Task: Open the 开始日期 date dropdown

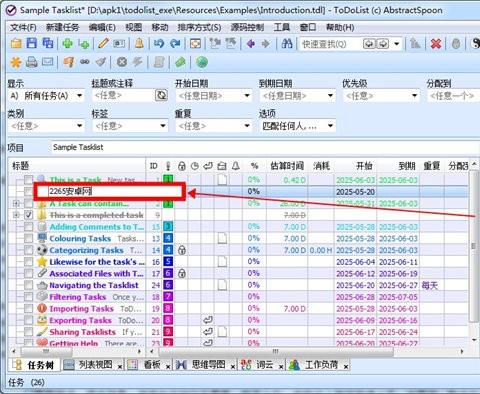Action: (x=247, y=96)
